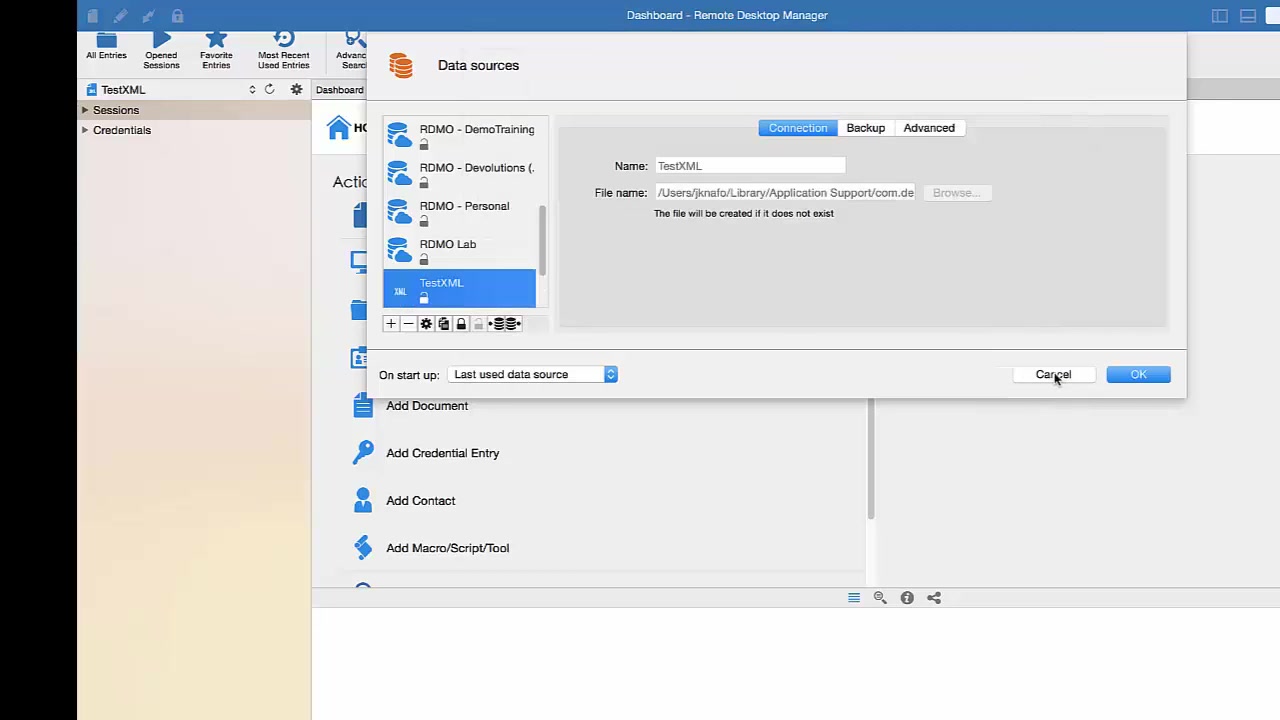Open the Opened Sessions view
Image resolution: width=1280 pixels, height=720 pixels.
(x=161, y=51)
